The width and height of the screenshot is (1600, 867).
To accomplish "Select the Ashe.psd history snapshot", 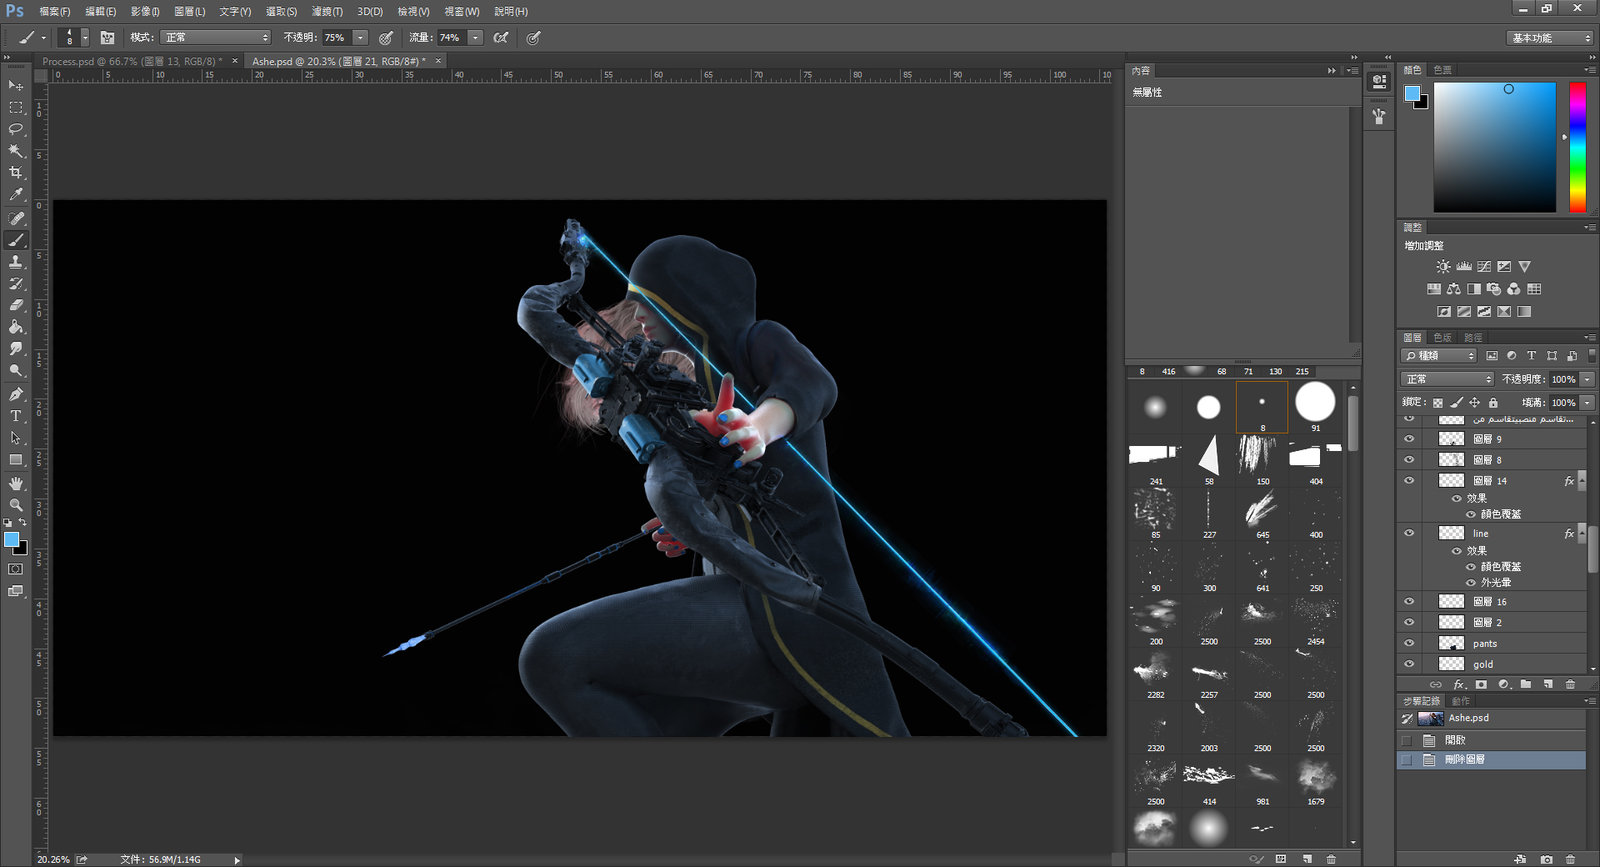I will tap(1491, 718).
